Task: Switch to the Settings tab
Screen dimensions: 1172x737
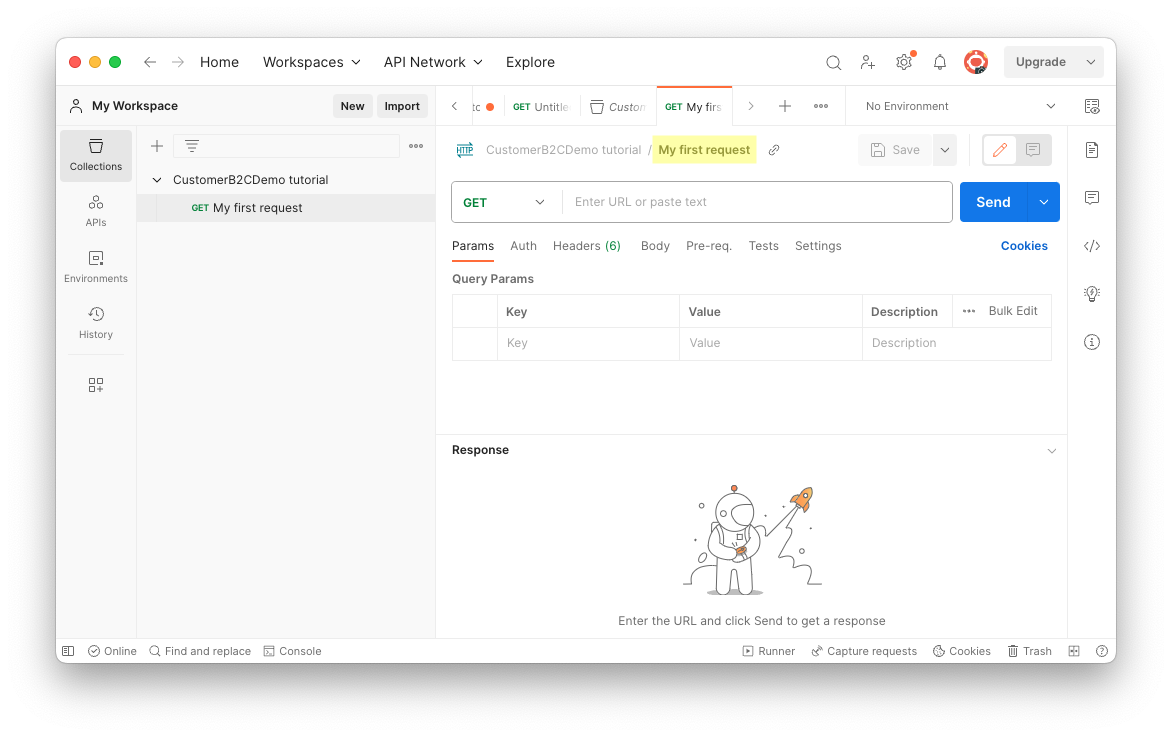Action: (x=818, y=246)
